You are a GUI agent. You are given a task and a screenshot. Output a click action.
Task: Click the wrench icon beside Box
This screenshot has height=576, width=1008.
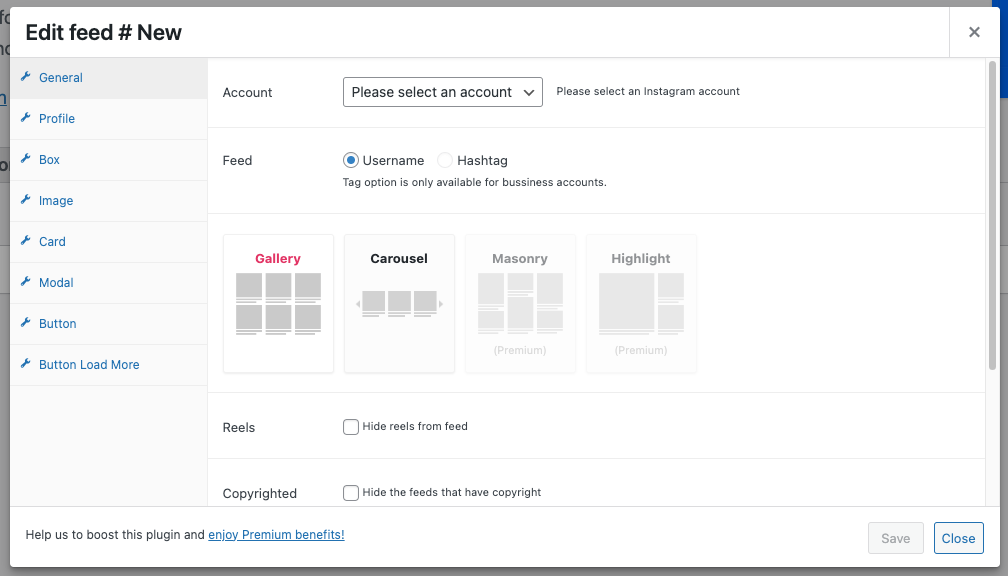(x=26, y=159)
